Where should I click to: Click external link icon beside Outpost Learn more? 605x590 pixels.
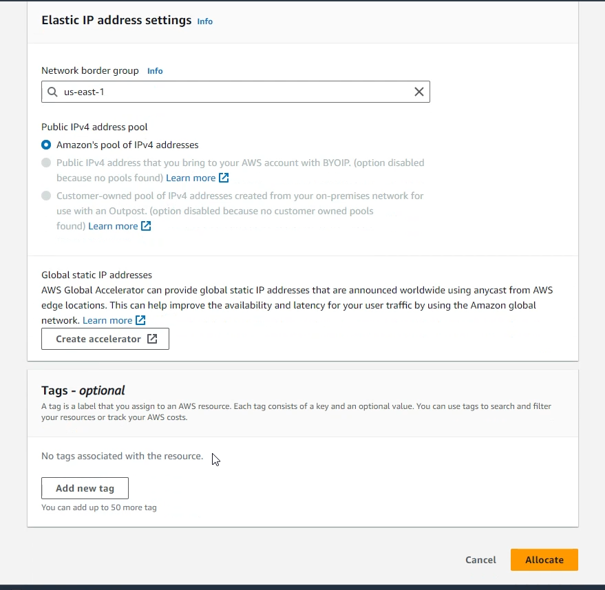point(146,226)
